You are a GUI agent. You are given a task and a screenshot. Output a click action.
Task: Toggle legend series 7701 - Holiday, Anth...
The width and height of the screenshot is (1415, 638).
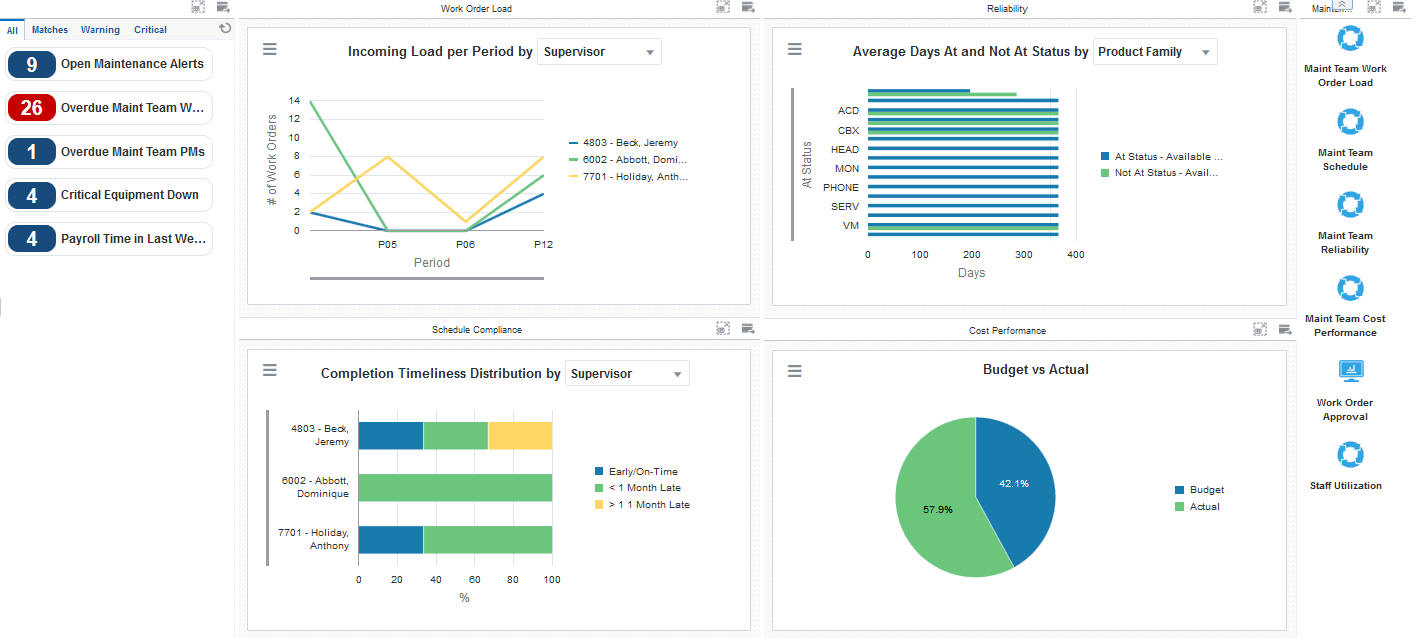[628, 177]
